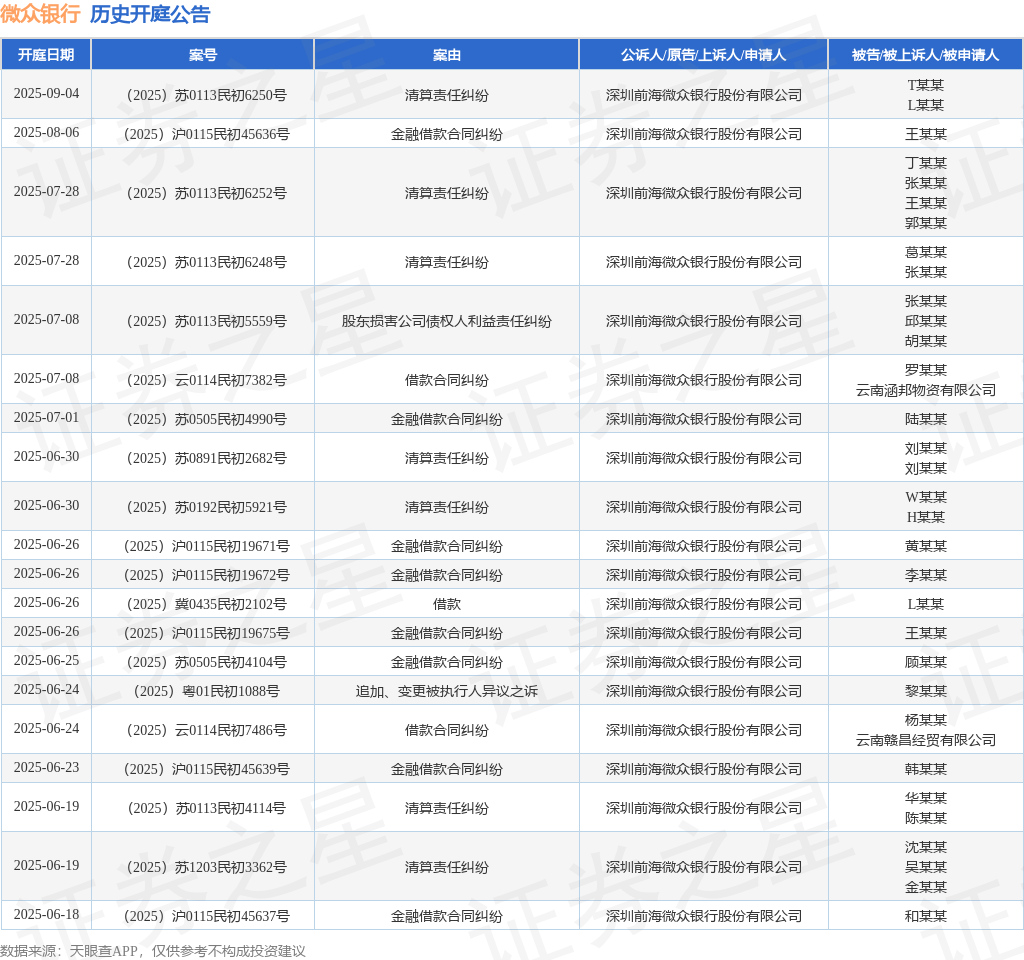Click cause 追加、变更被执行人异议之诉
Viewport: 1024px width, 960px height.
point(447,692)
